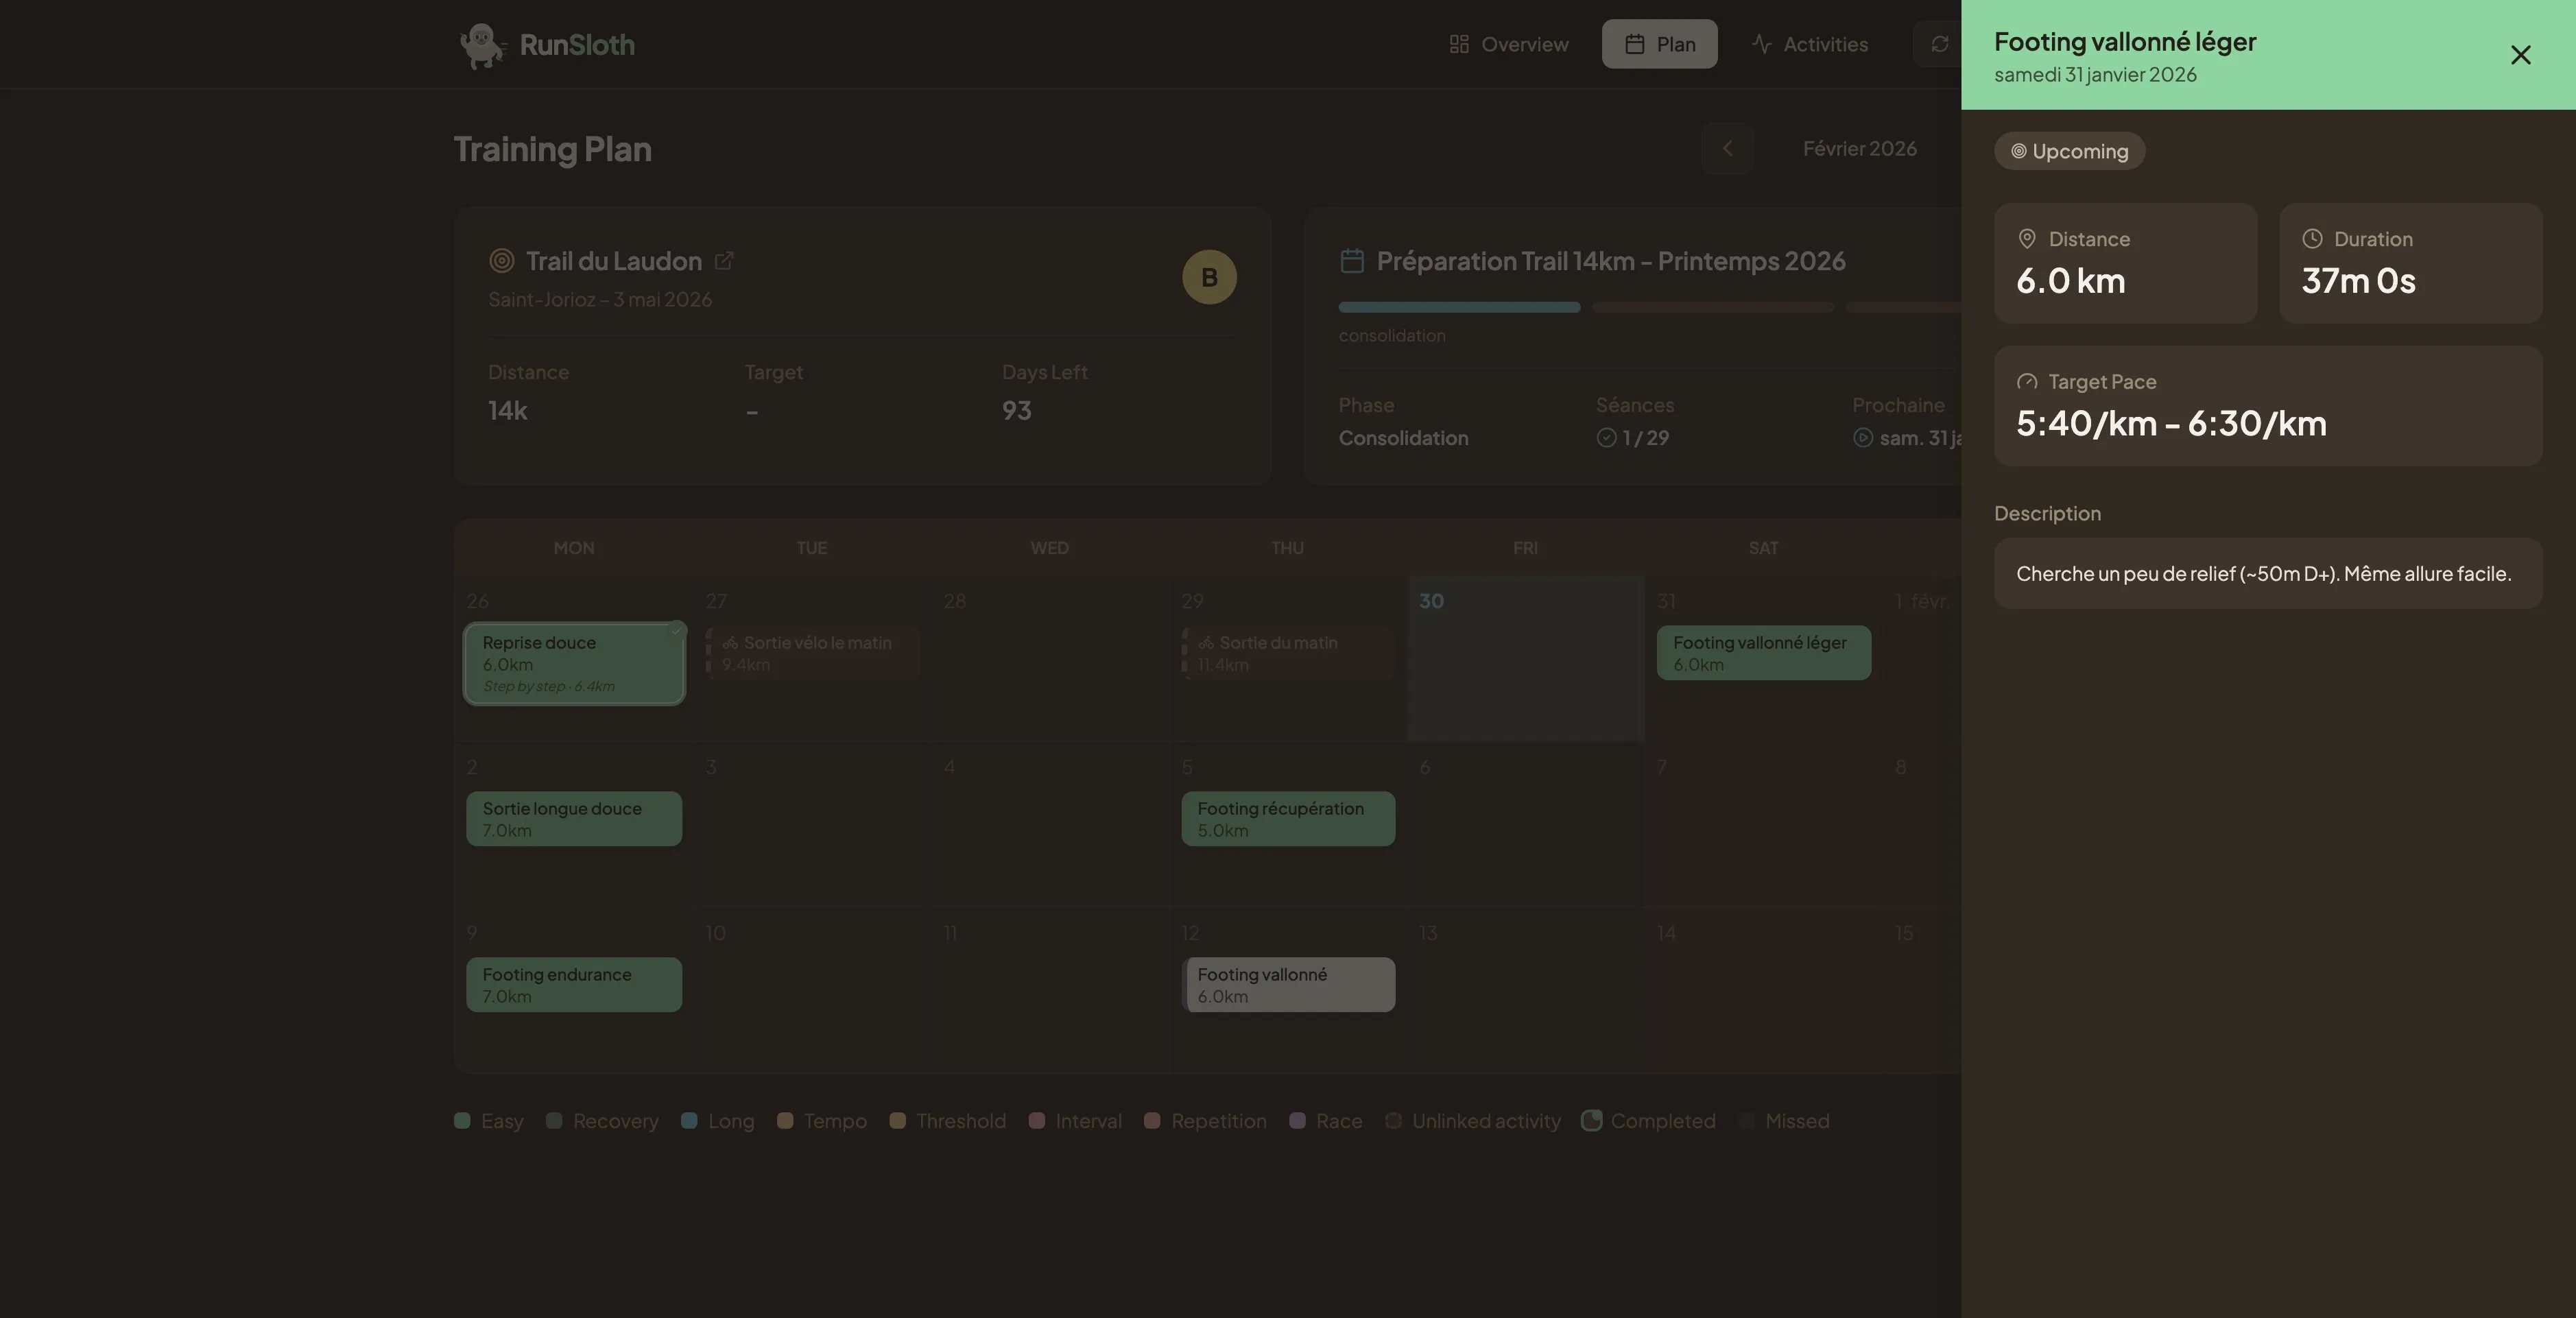Select Footing récupération 5.0km session

[1288, 819]
